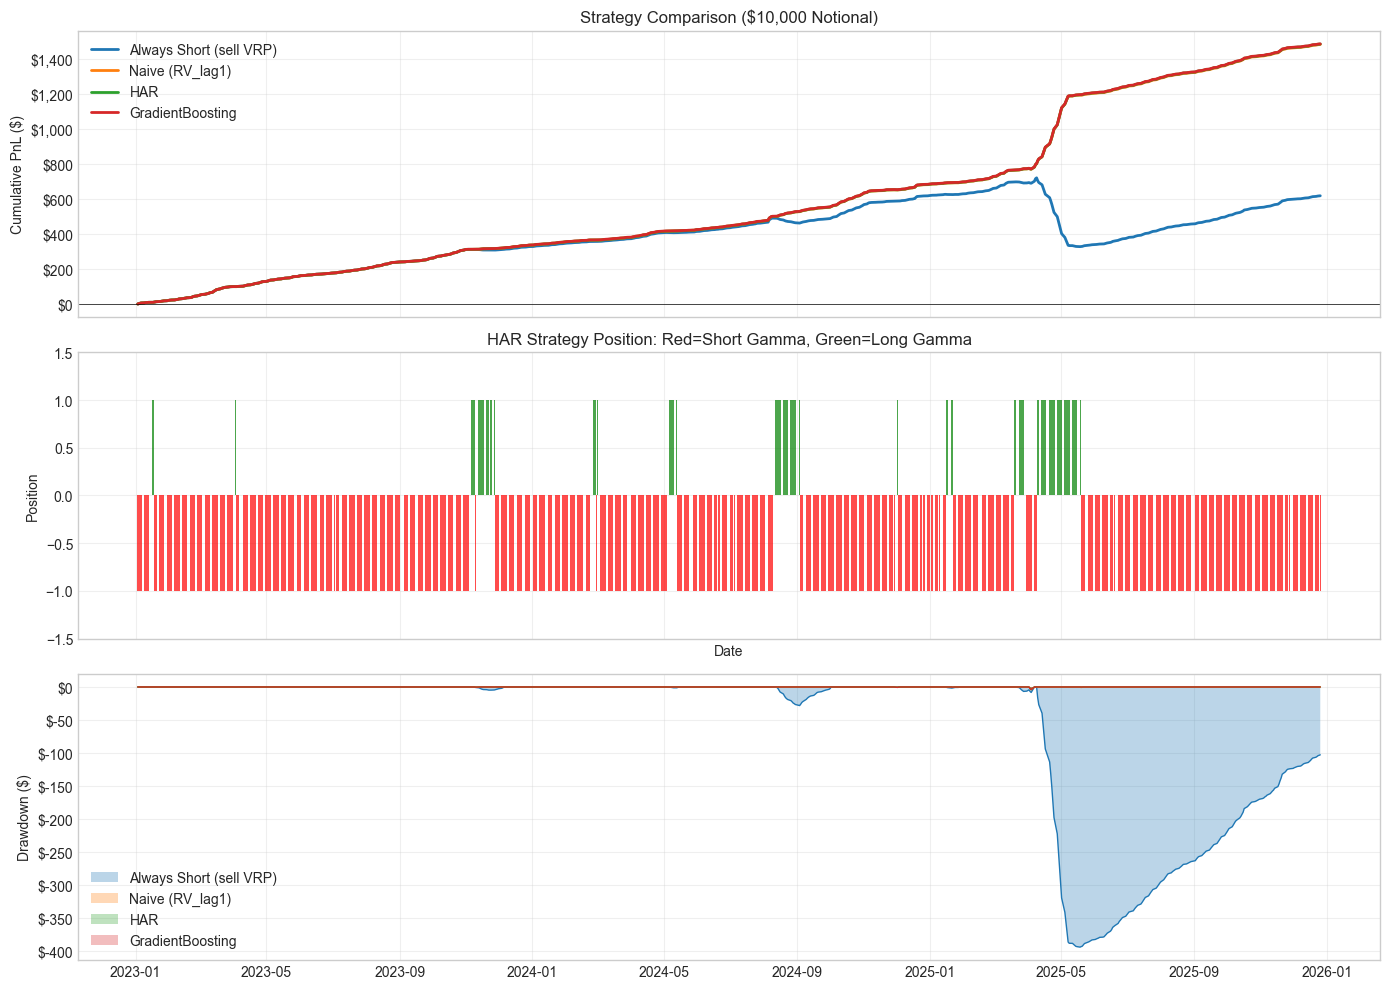This screenshot has width=1389, height=989.
Task: Click the peach Naive (RV_lag1) patch in Drawdown legend
Action: pyautogui.click(x=104, y=899)
